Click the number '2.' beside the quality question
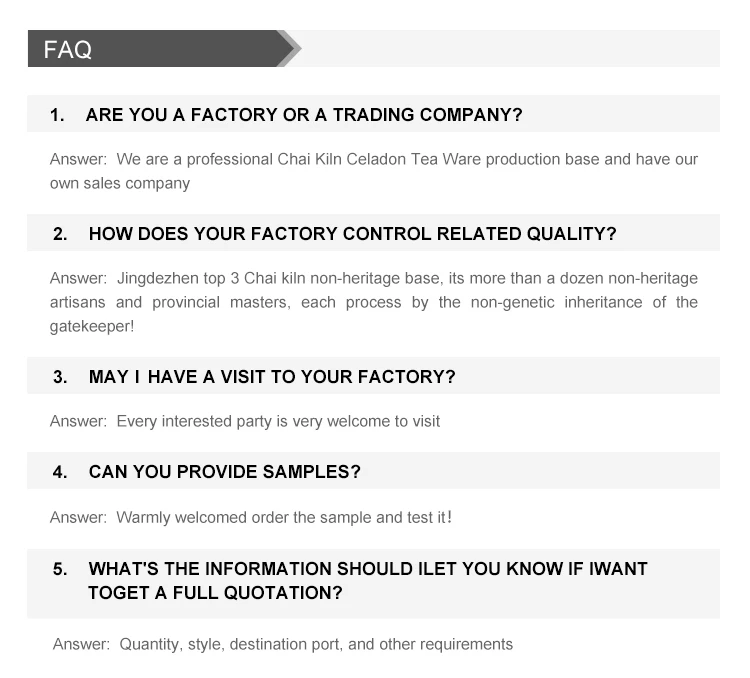Viewport: 750px width, 678px height. click(x=60, y=234)
